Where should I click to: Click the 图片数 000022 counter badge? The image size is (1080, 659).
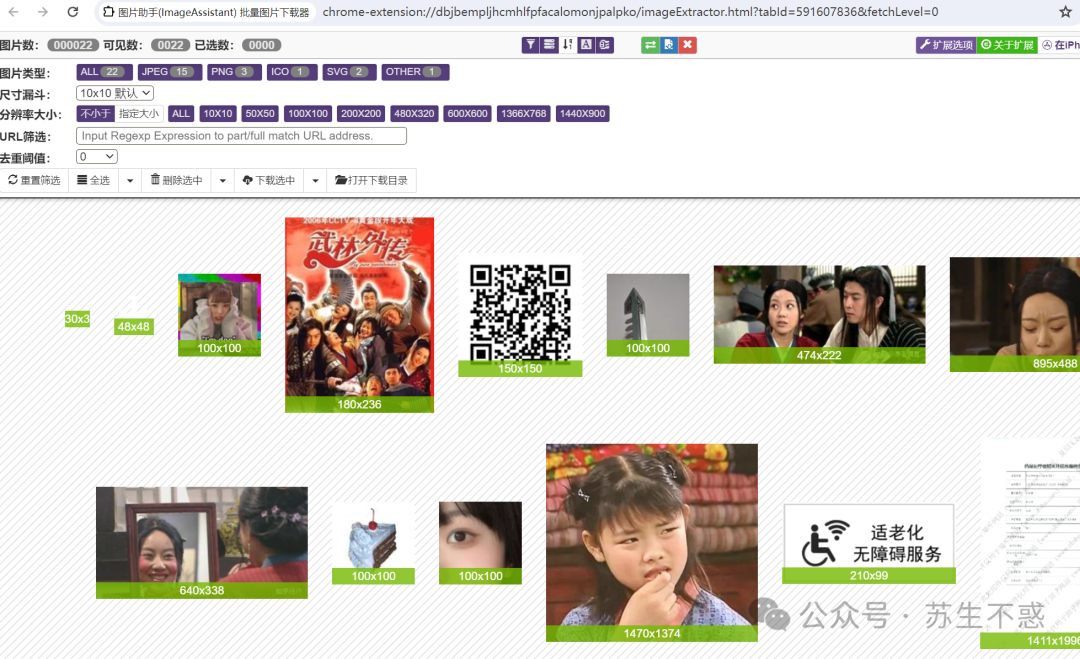tap(73, 45)
